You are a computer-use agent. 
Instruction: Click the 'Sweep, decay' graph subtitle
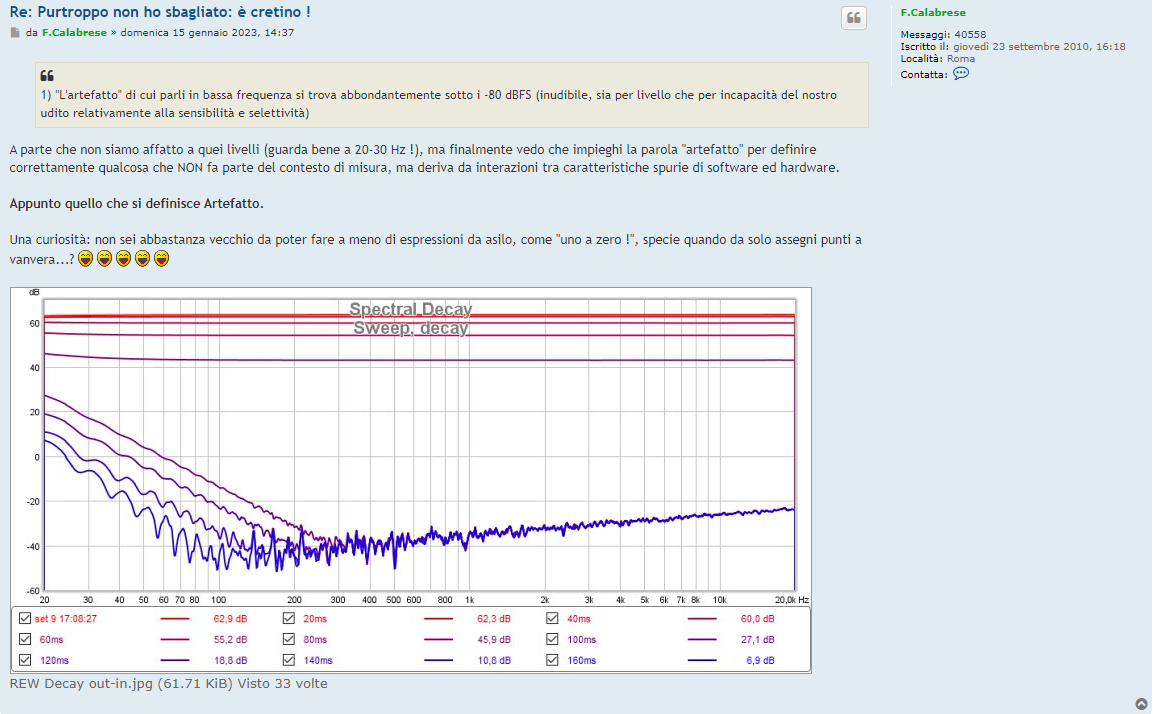pyautogui.click(x=410, y=327)
